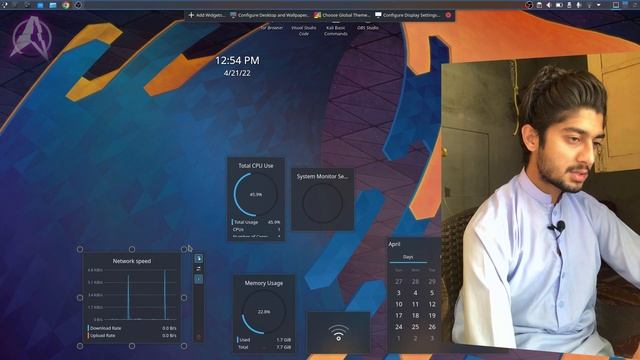Click the System Monitor Se... widget title
The height and width of the screenshot is (360, 640).
tap(322, 177)
